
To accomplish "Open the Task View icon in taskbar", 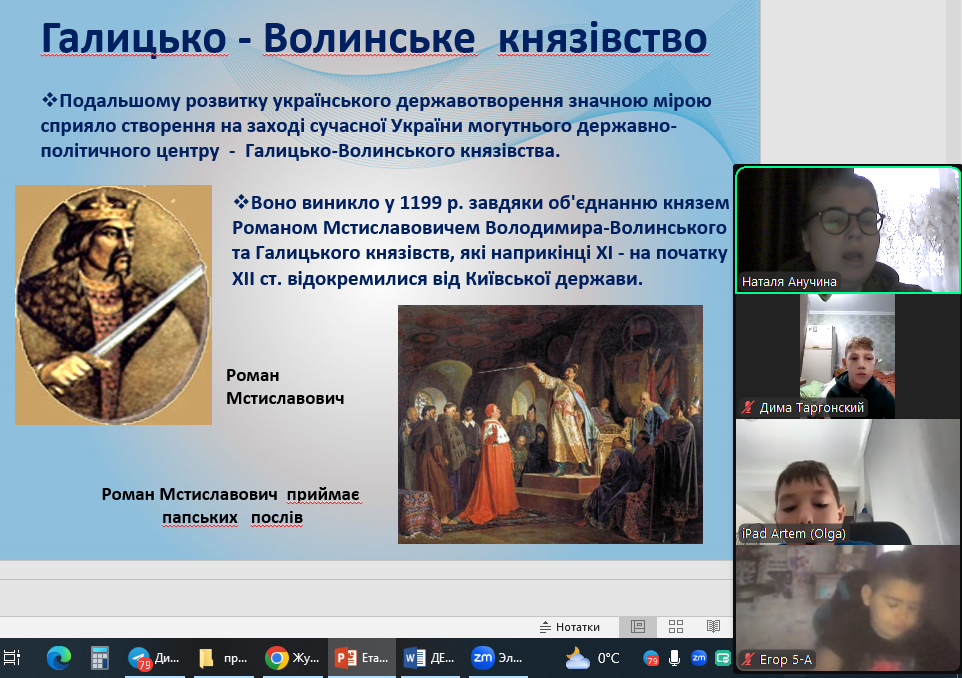I will [12, 658].
